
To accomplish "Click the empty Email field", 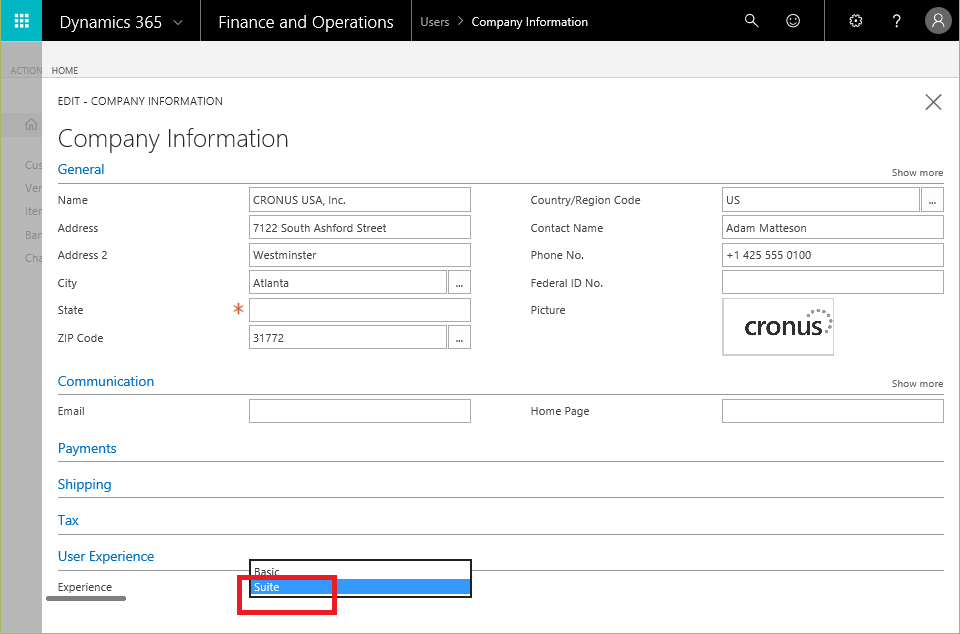I will click(x=360, y=411).
